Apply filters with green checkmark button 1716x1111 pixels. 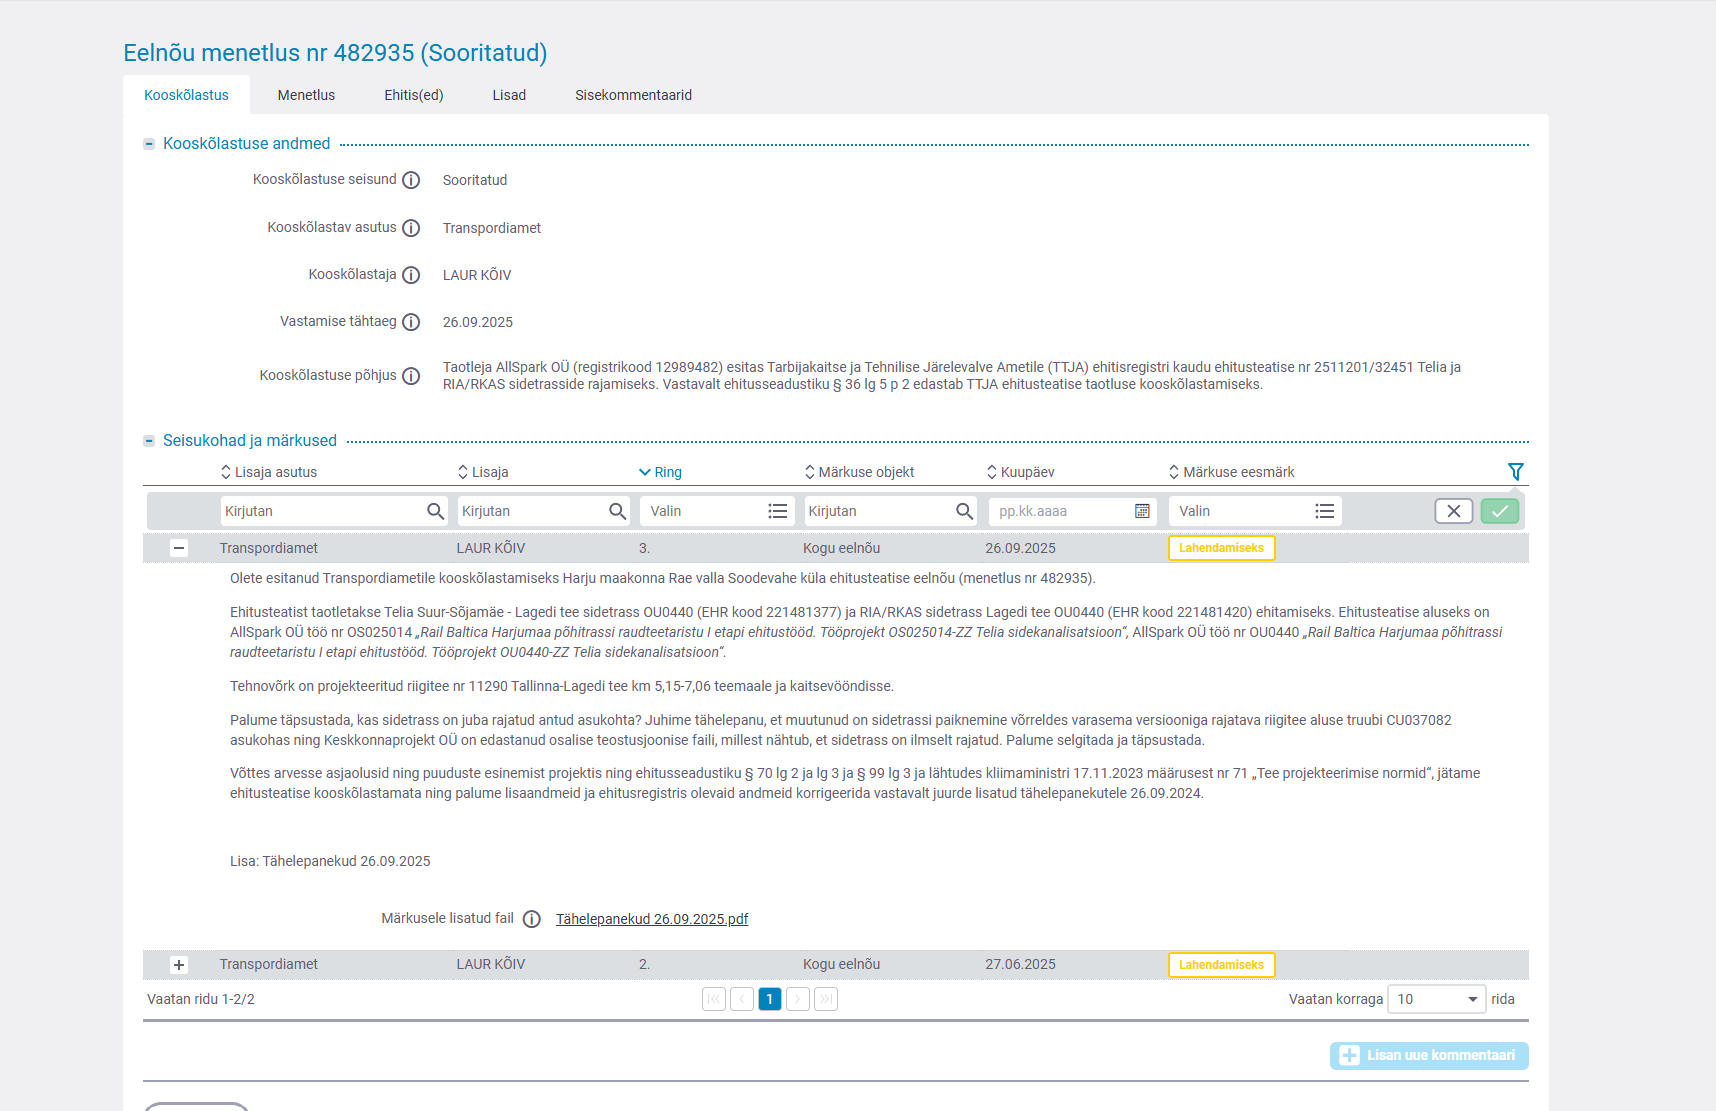(1499, 511)
